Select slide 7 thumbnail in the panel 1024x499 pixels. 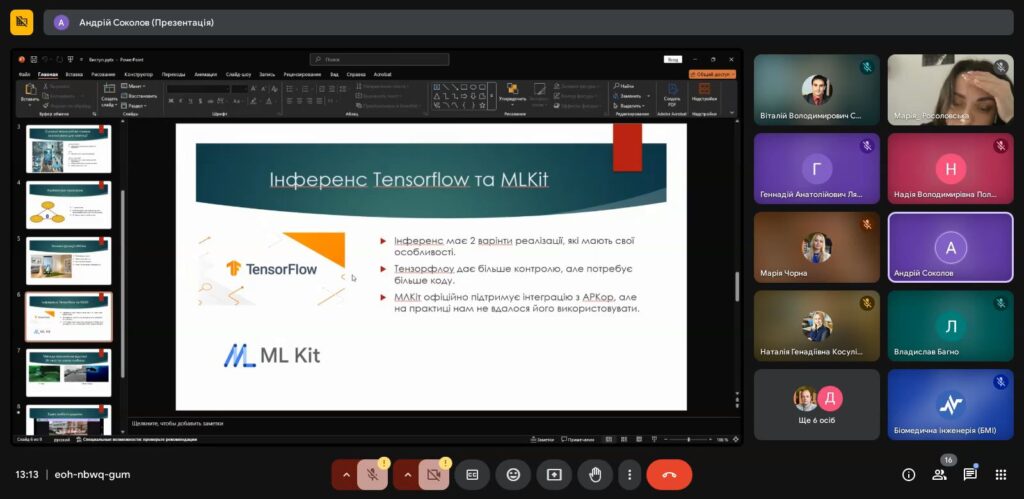pyautogui.click(x=69, y=372)
